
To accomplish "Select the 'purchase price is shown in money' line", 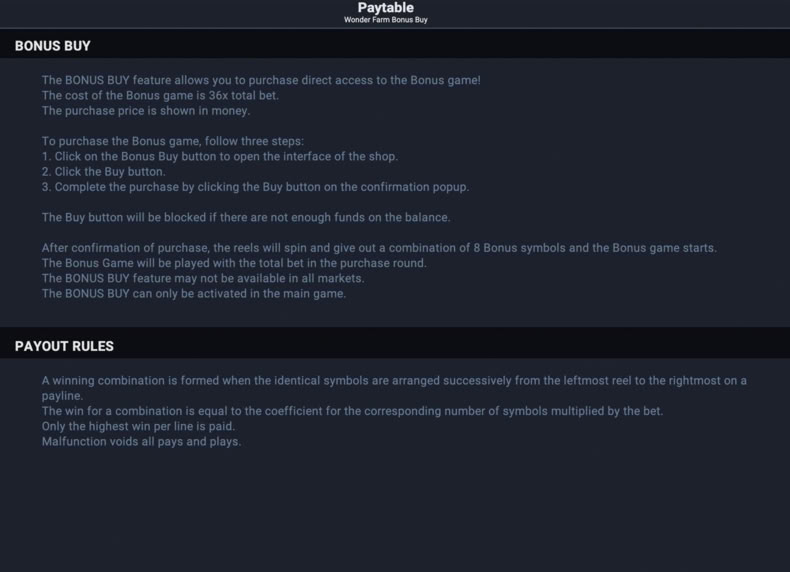I will point(146,110).
